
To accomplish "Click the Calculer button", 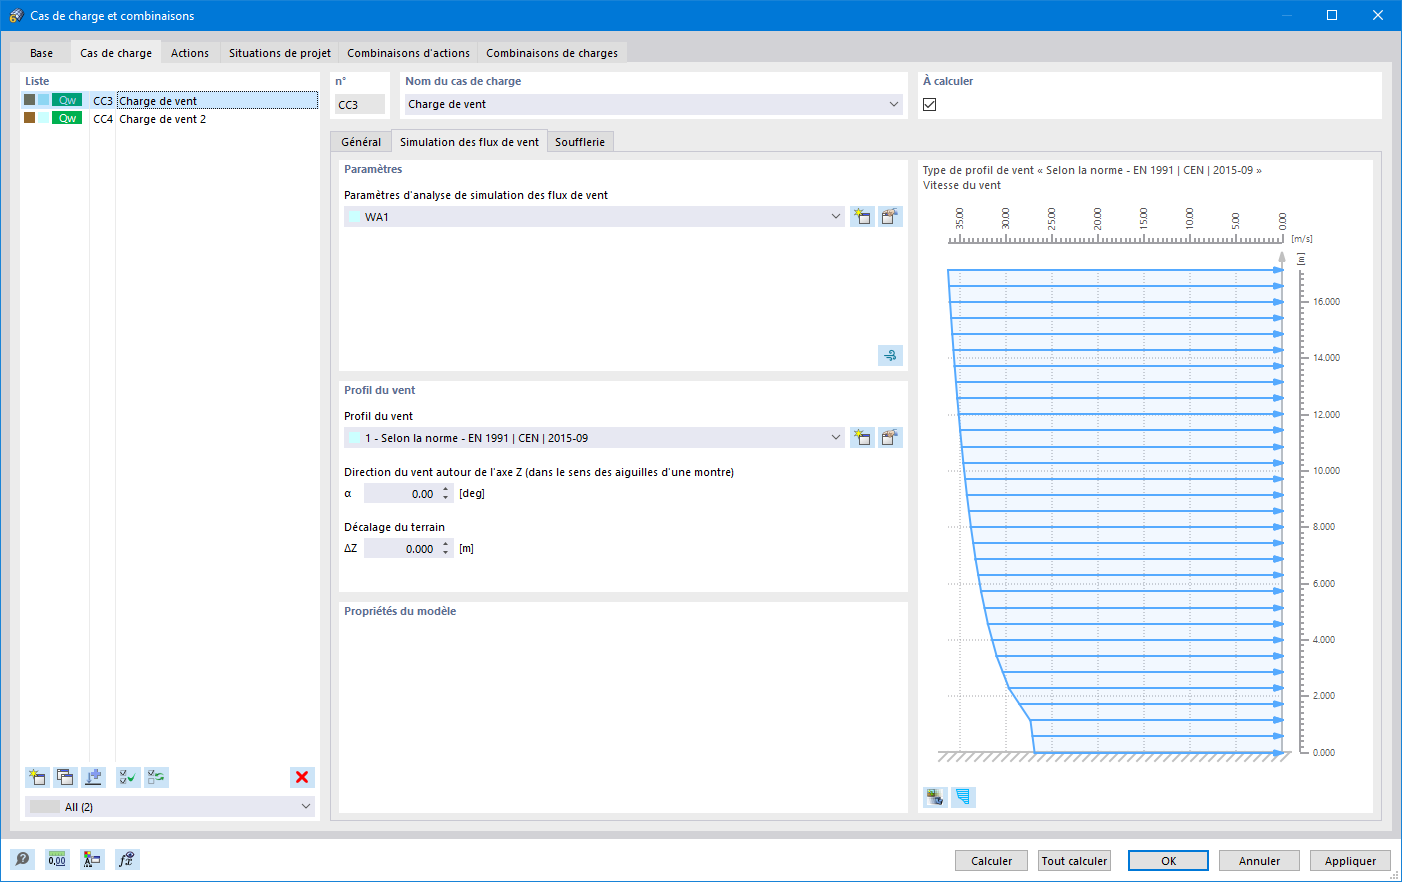I will [991, 860].
